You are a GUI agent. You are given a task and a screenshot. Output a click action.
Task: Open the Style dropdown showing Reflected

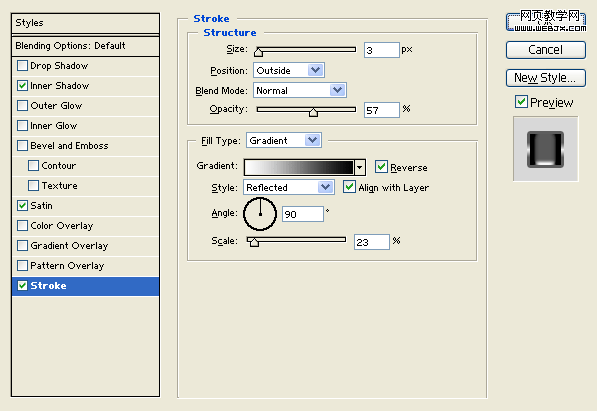(x=289, y=187)
